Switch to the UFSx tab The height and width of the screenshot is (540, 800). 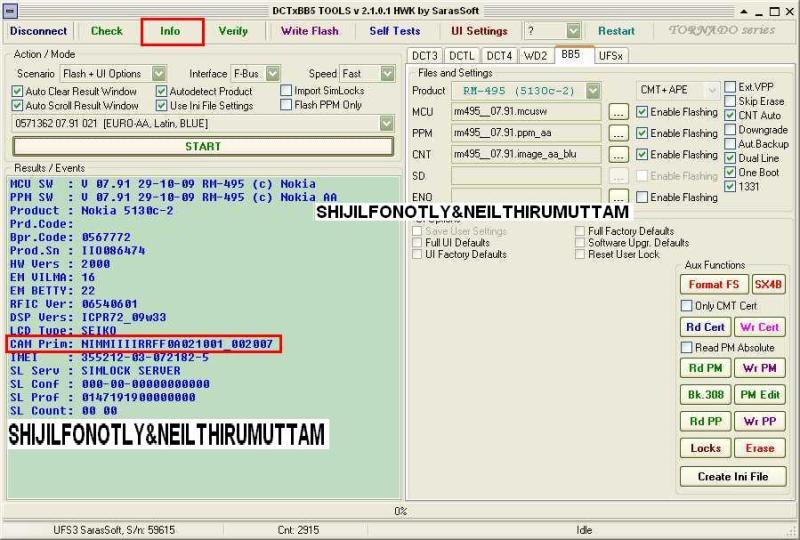[611, 56]
